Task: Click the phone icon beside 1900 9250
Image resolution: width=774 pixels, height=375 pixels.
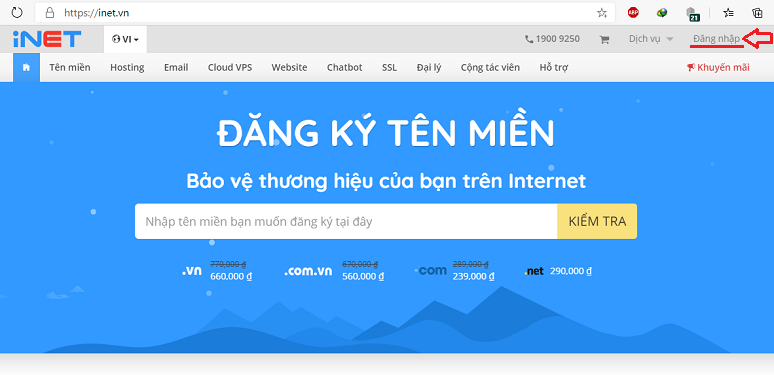Action: pos(529,39)
